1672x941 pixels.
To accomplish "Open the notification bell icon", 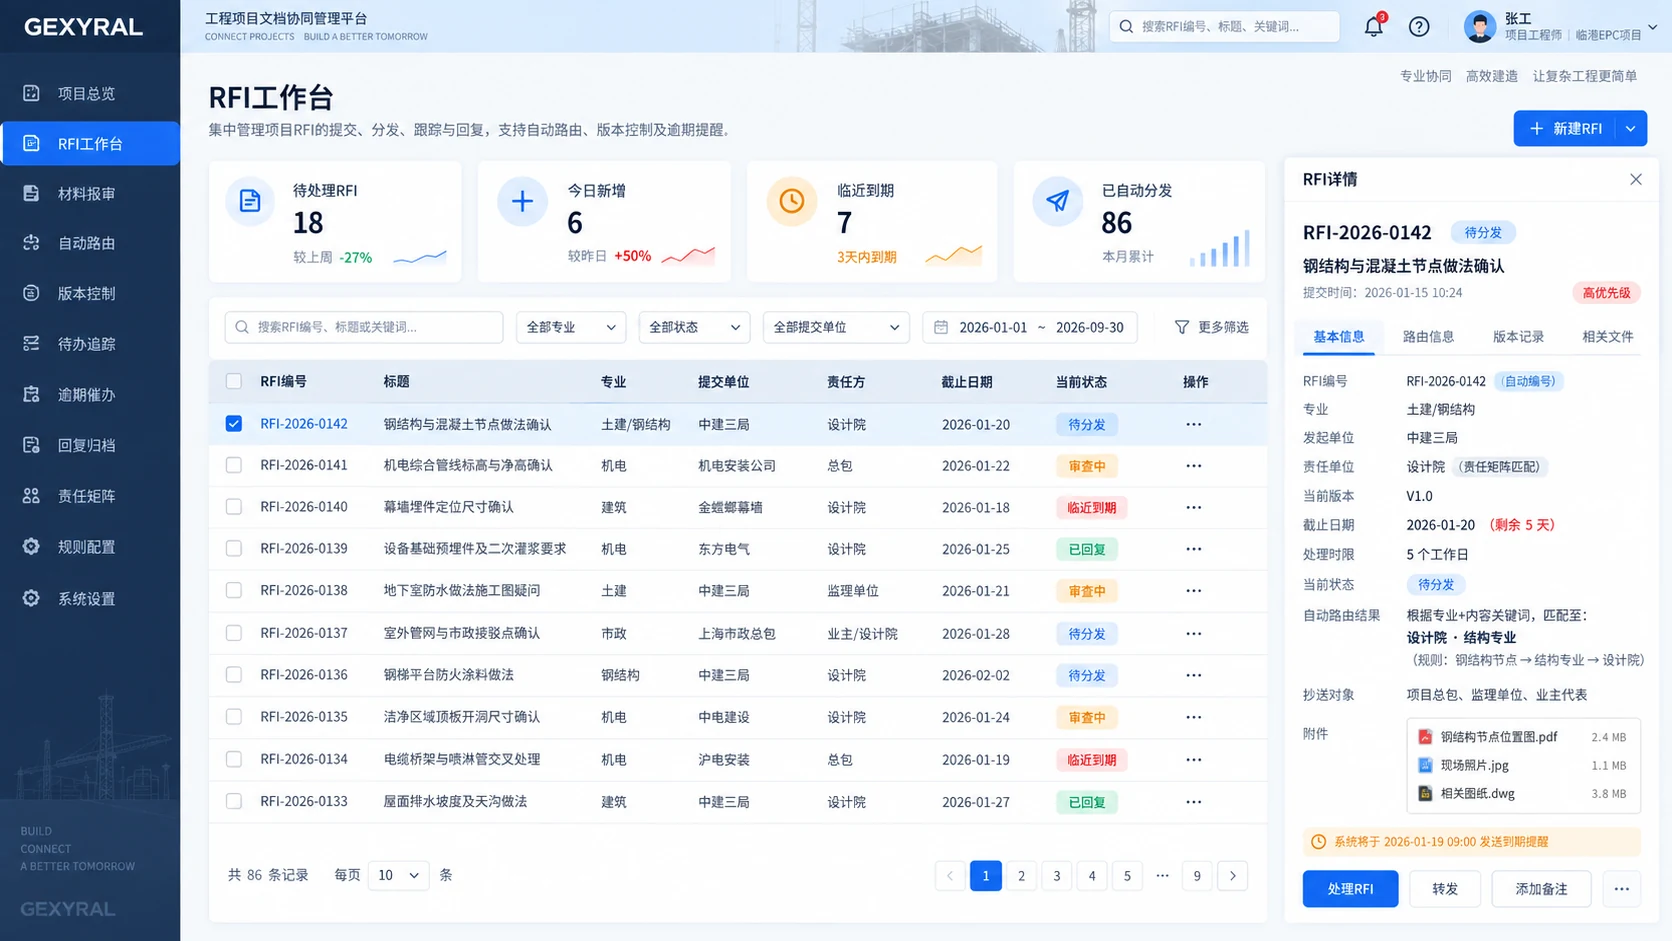I will pyautogui.click(x=1374, y=27).
